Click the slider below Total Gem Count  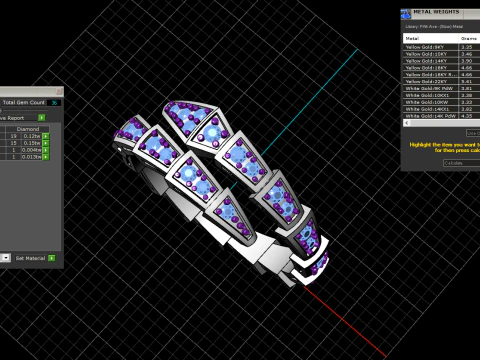click(24, 110)
